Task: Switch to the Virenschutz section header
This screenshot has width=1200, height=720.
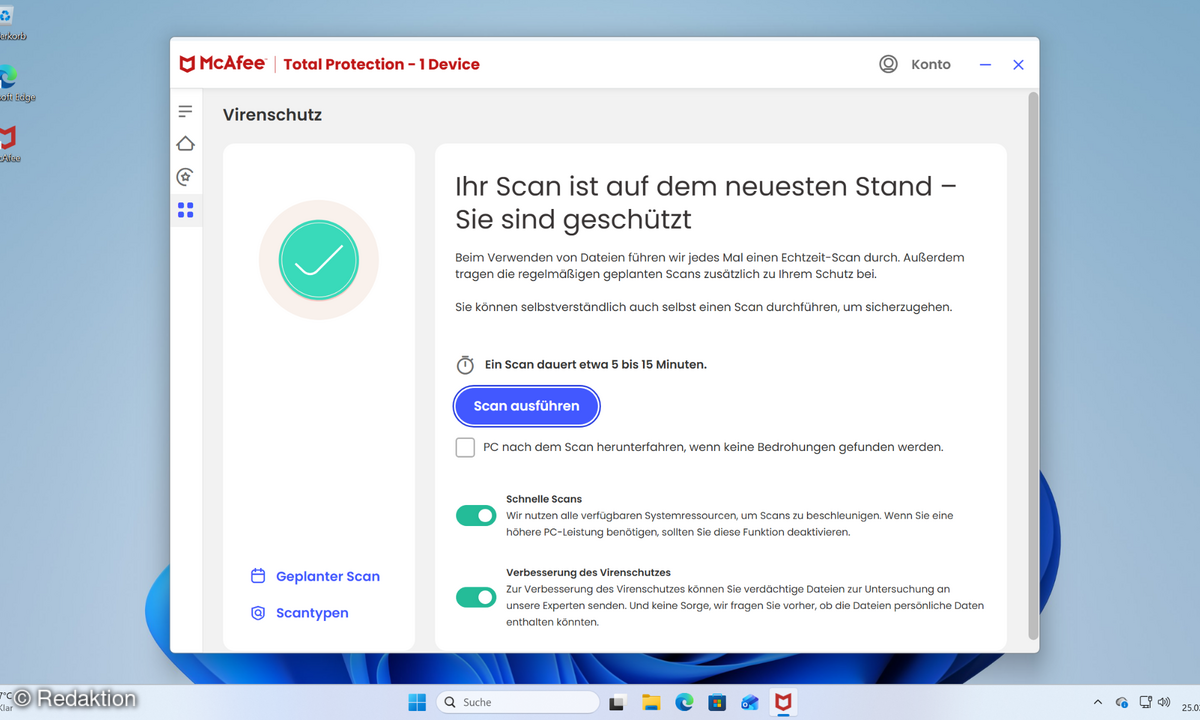Action: (x=272, y=114)
